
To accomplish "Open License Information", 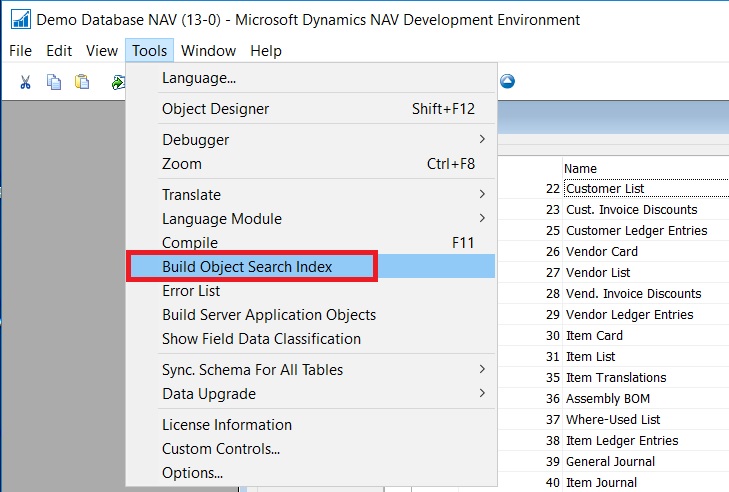I will [x=227, y=425].
